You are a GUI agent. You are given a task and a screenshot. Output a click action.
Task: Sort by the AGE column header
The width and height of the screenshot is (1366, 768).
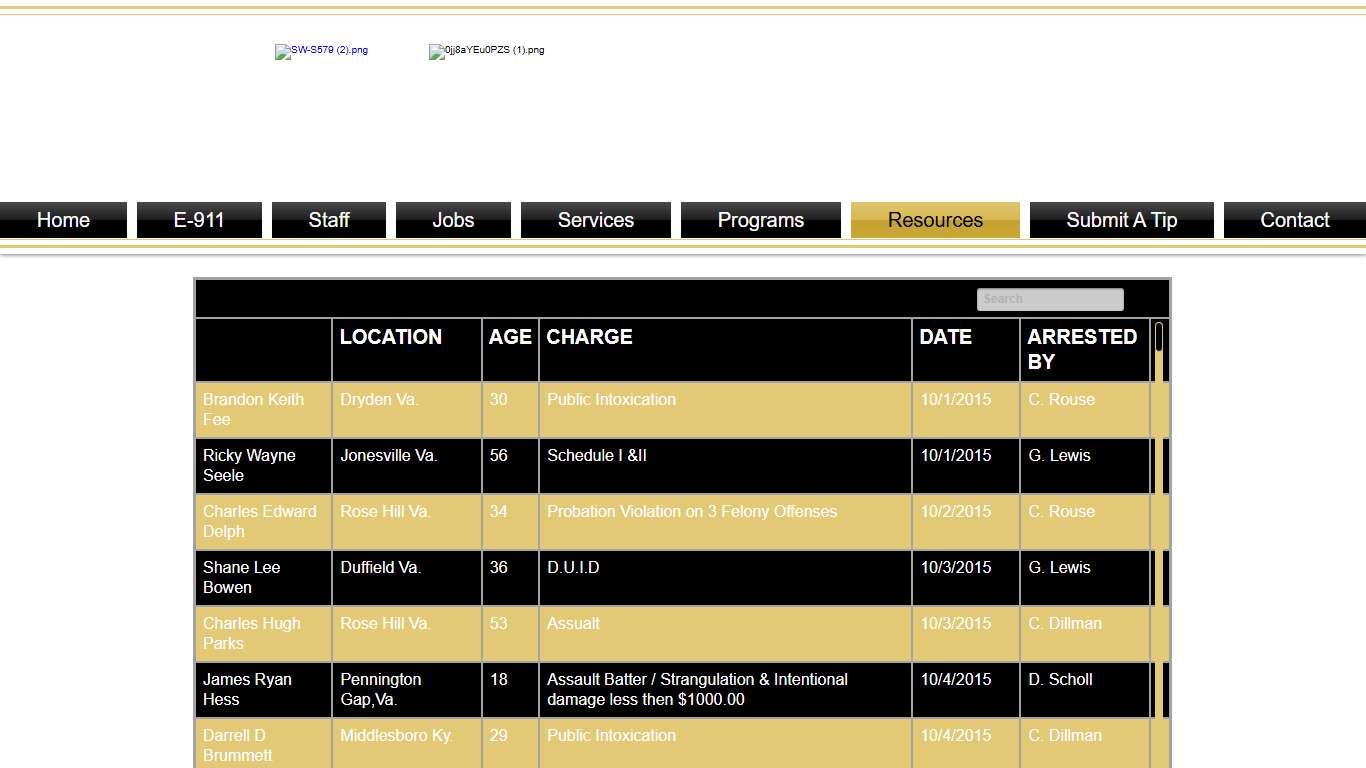(x=510, y=337)
